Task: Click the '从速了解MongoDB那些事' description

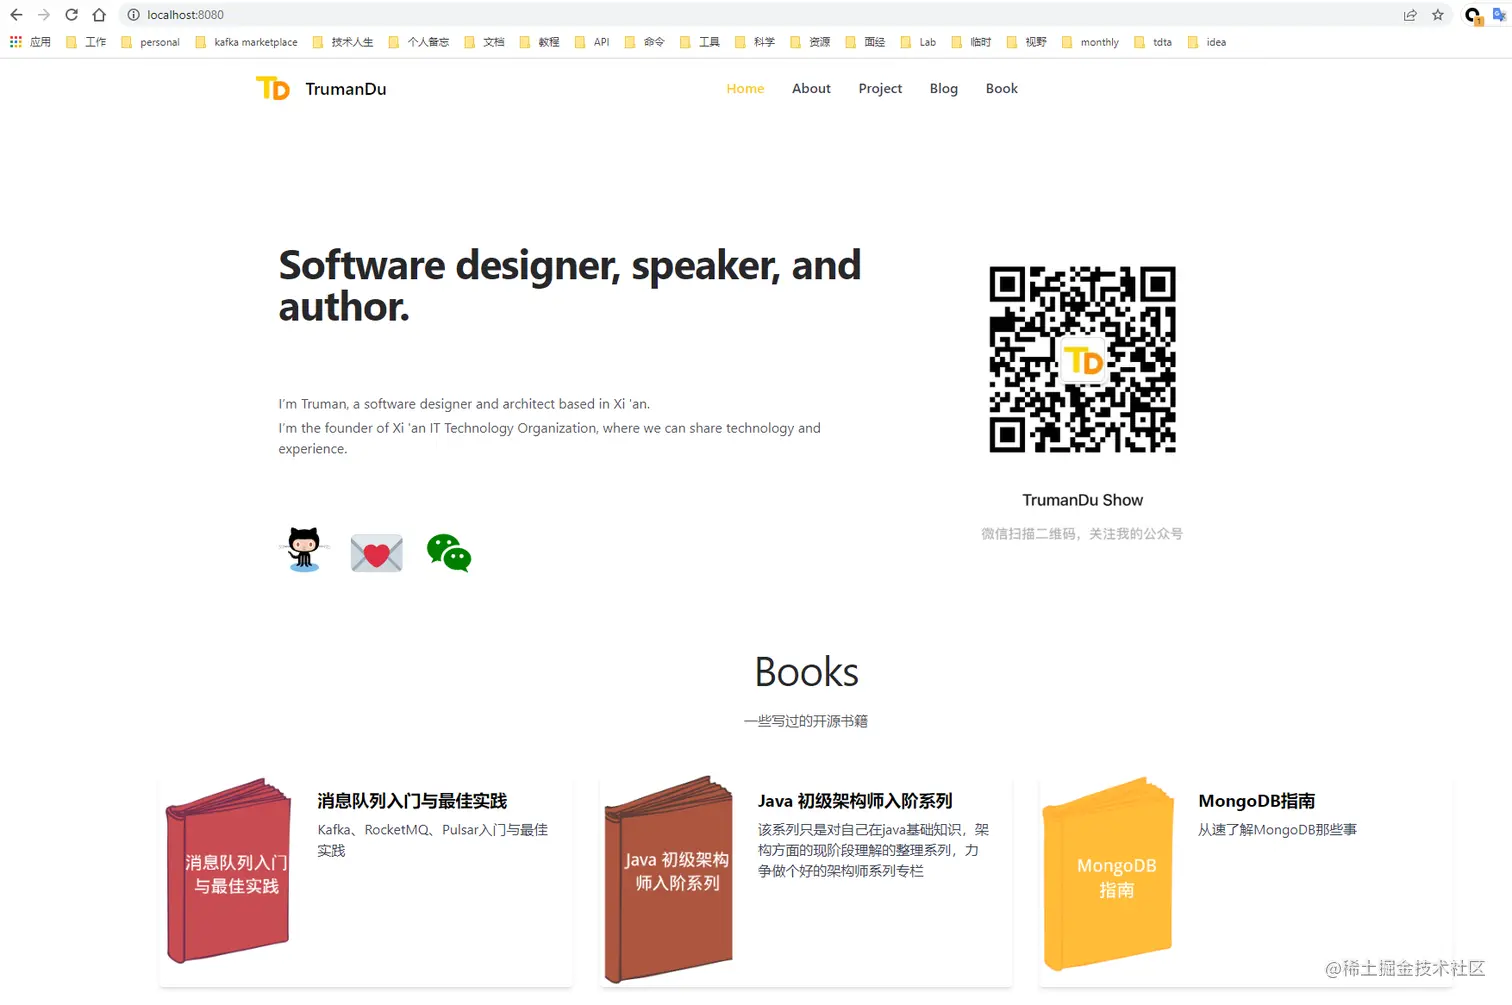Action: 1277,830
